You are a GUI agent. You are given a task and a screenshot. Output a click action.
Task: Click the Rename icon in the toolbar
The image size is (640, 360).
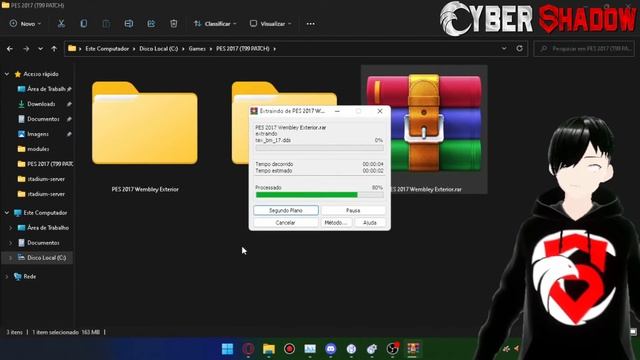tap(129, 24)
